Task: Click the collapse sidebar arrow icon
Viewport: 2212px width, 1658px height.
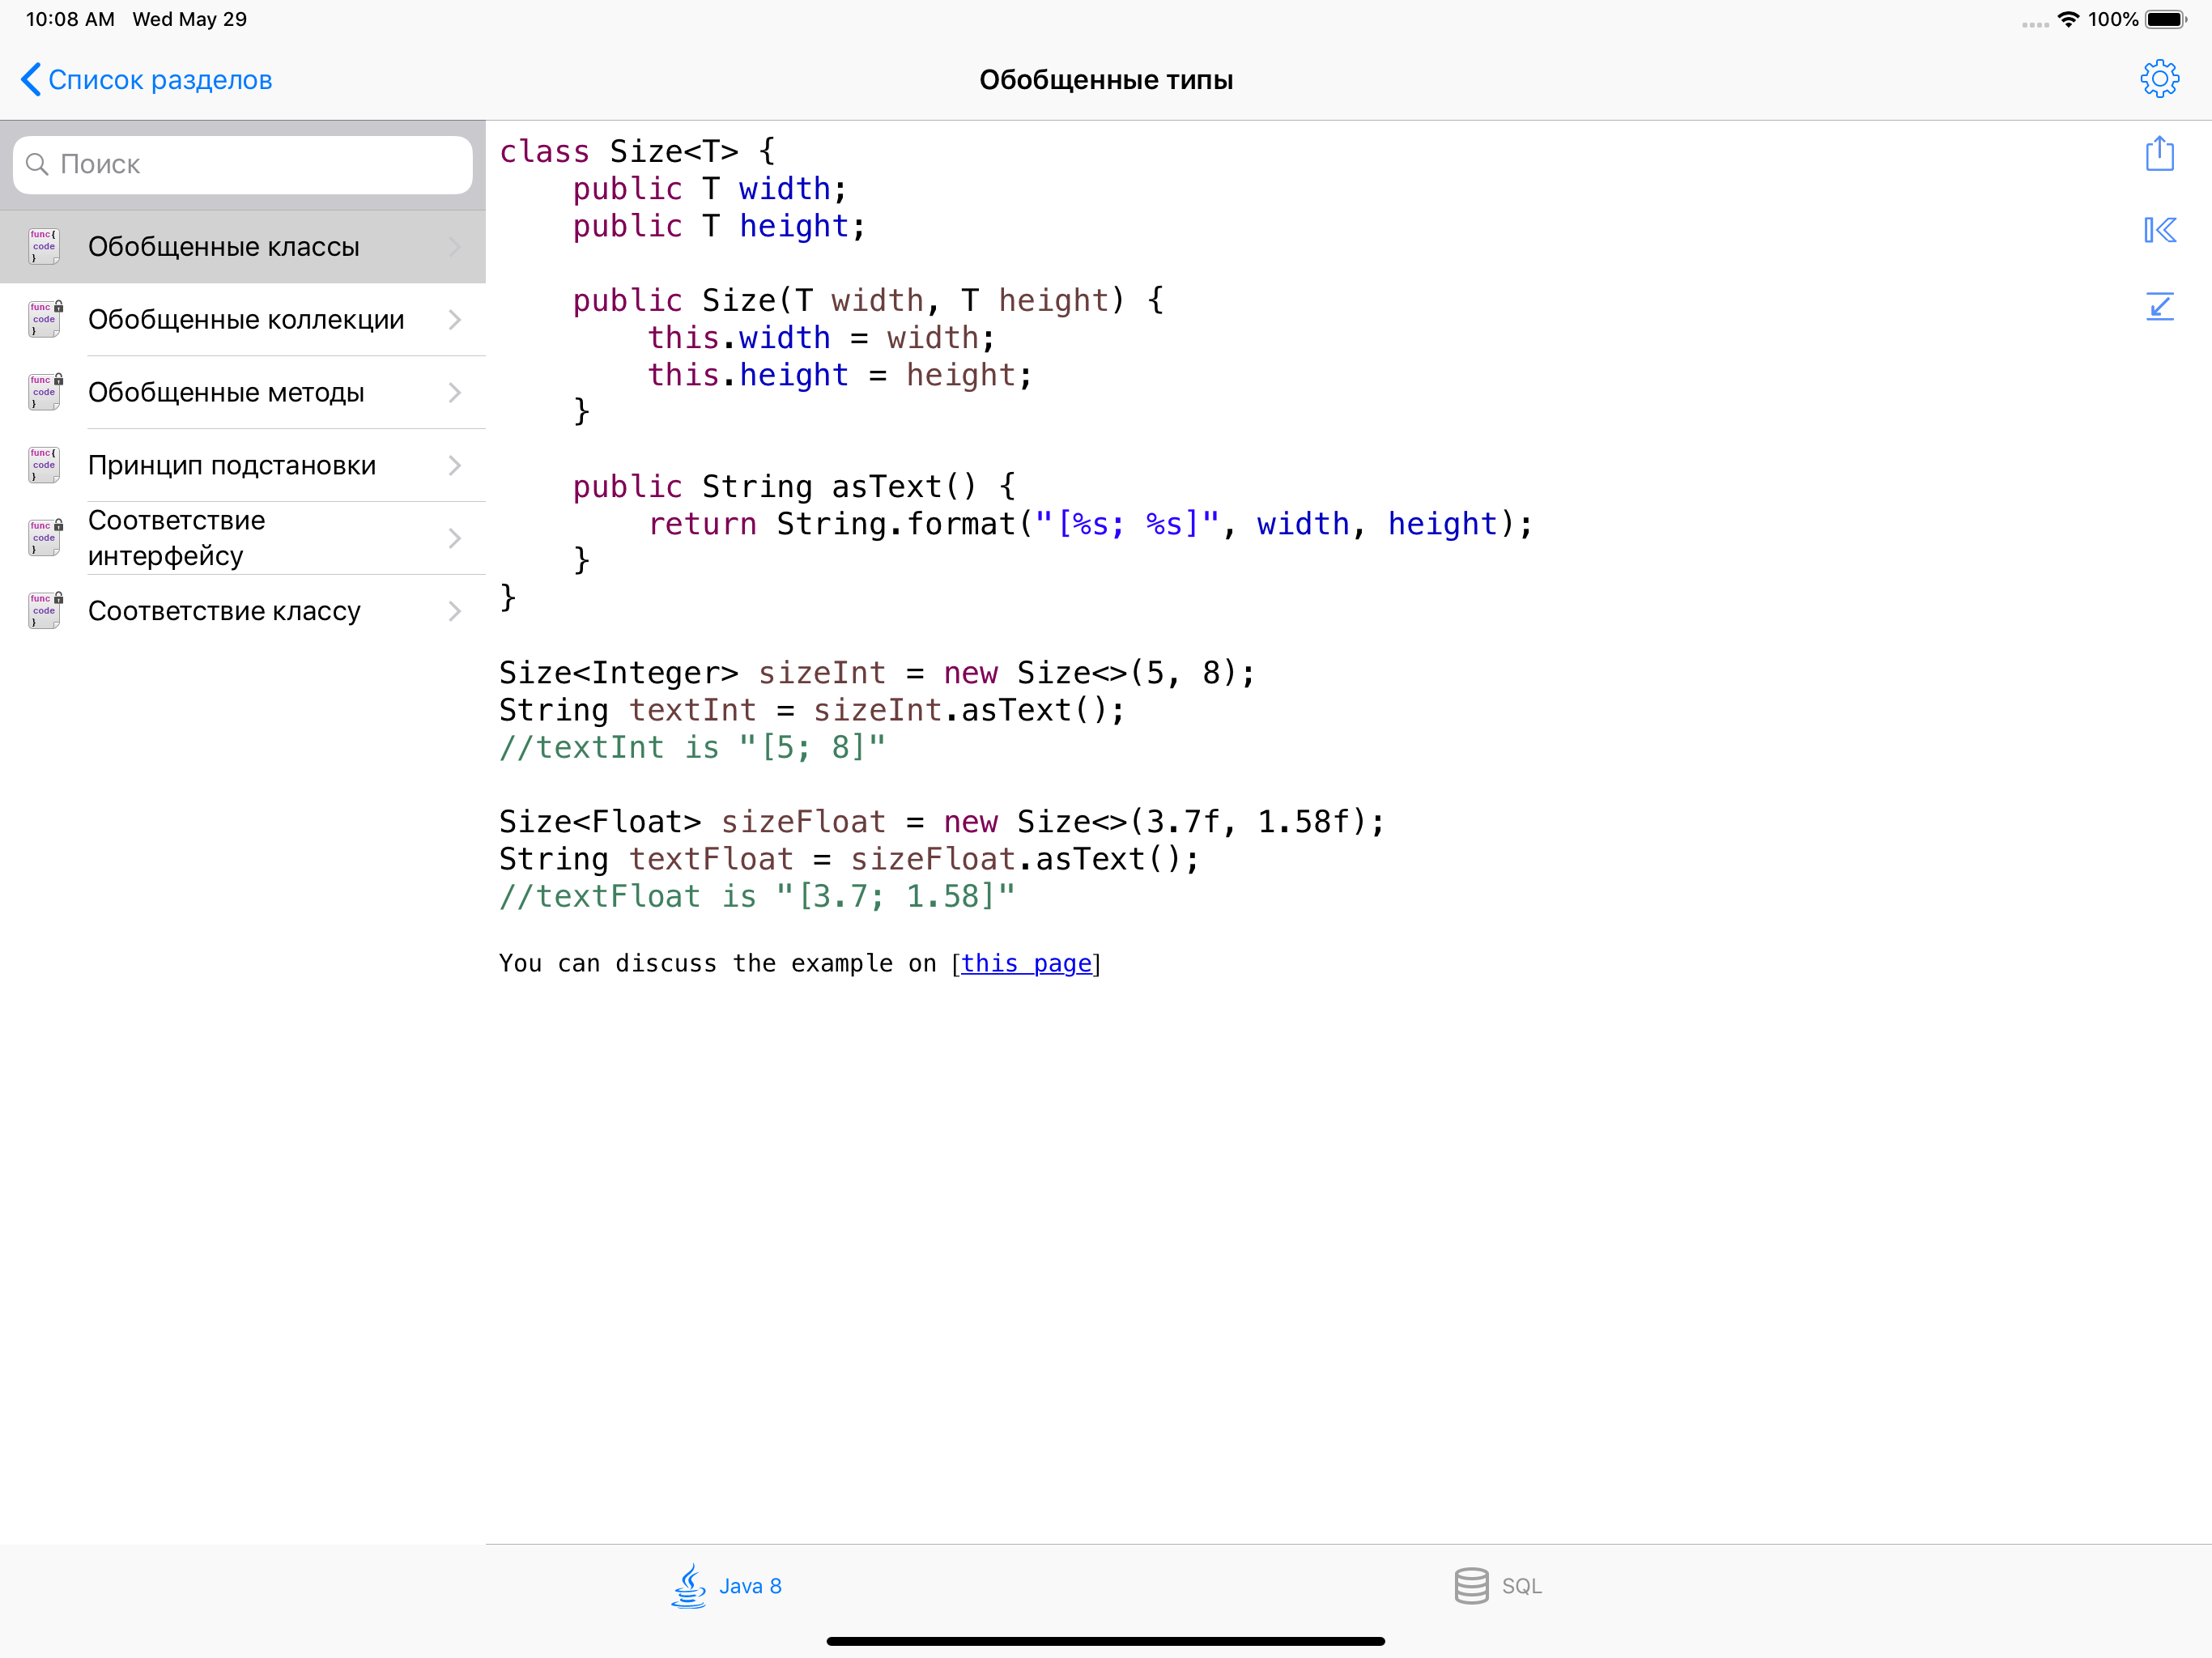Action: coord(2159,230)
